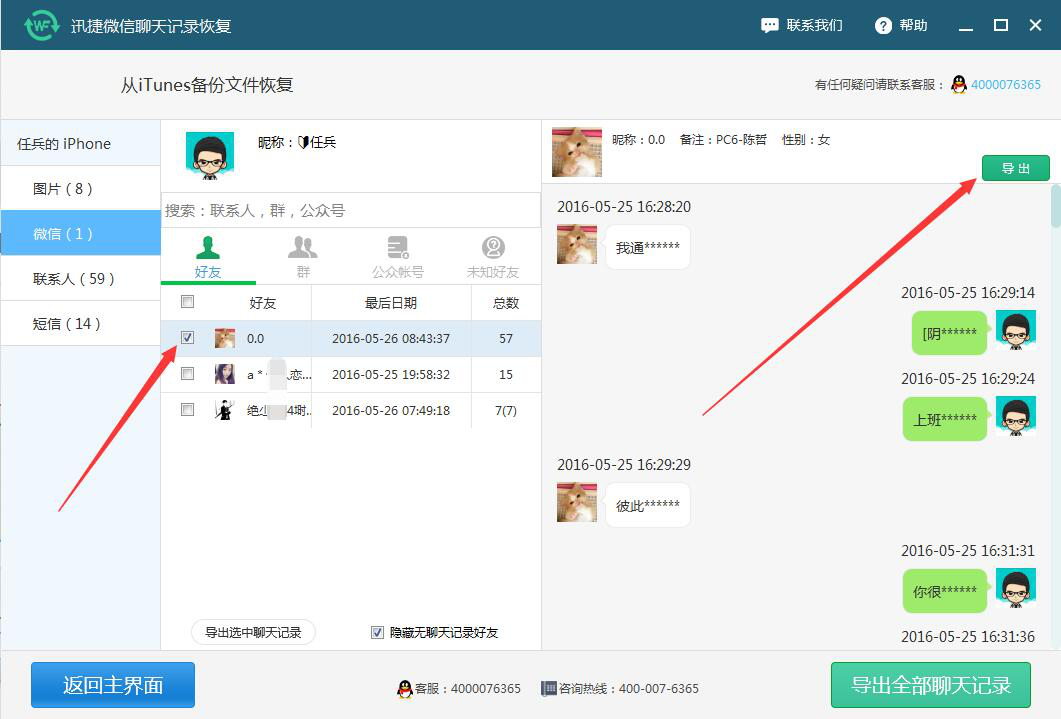This screenshot has height=719, width=1061.
Task: Click bottom 客服：4000076365 text
Action: 468,689
